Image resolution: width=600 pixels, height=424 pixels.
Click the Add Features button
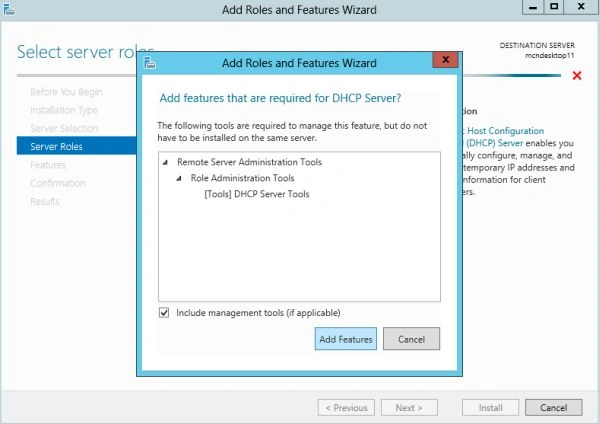[x=346, y=339]
